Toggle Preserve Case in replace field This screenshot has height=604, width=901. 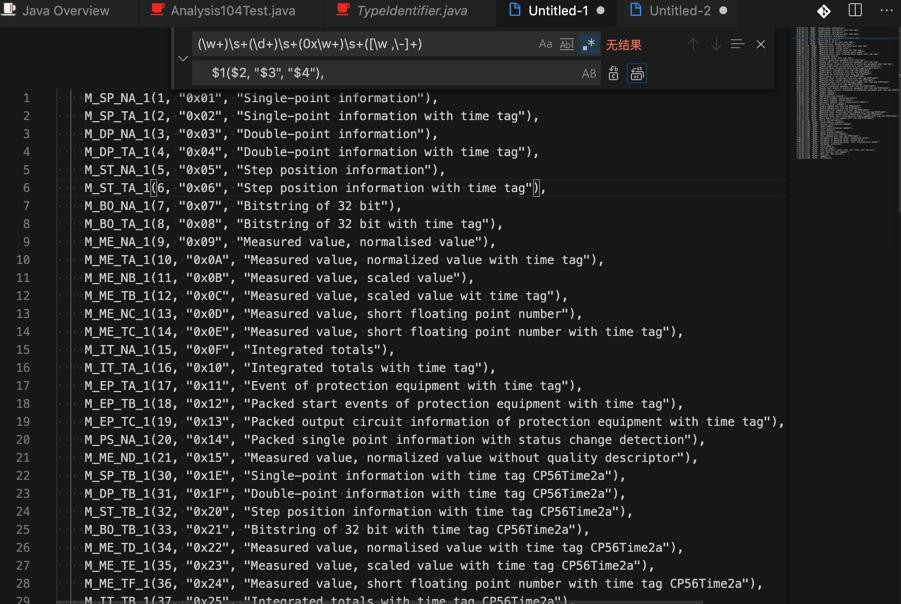coord(589,74)
